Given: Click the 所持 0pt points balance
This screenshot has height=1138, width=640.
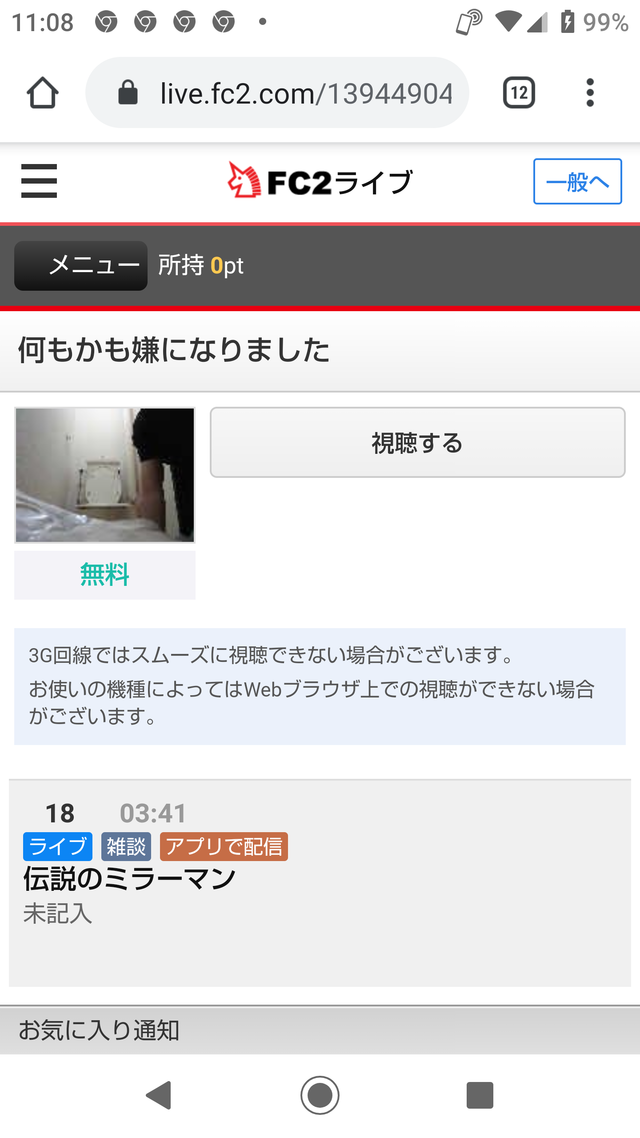Looking at the screenshot, I should 201,266.
